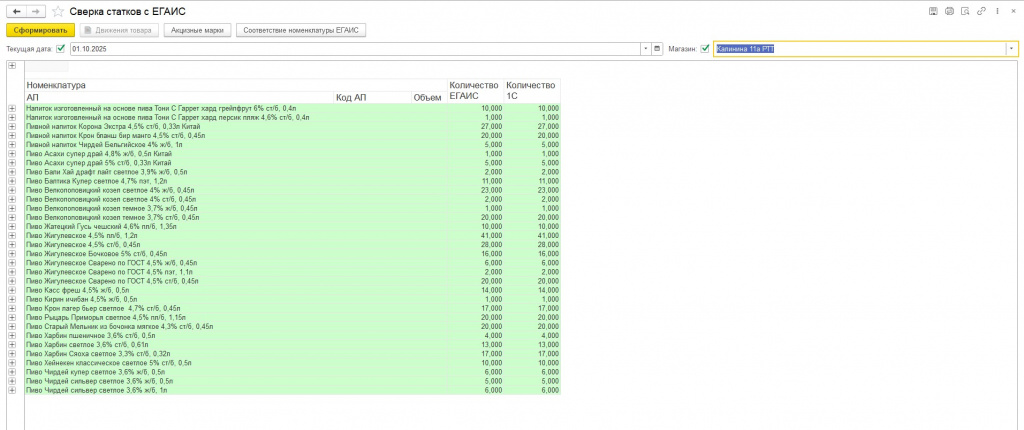Viewport: 1024px width, 430px height.
Task: Expand row Пиво Чирдей купер светлое
Action: click(12, 371)
